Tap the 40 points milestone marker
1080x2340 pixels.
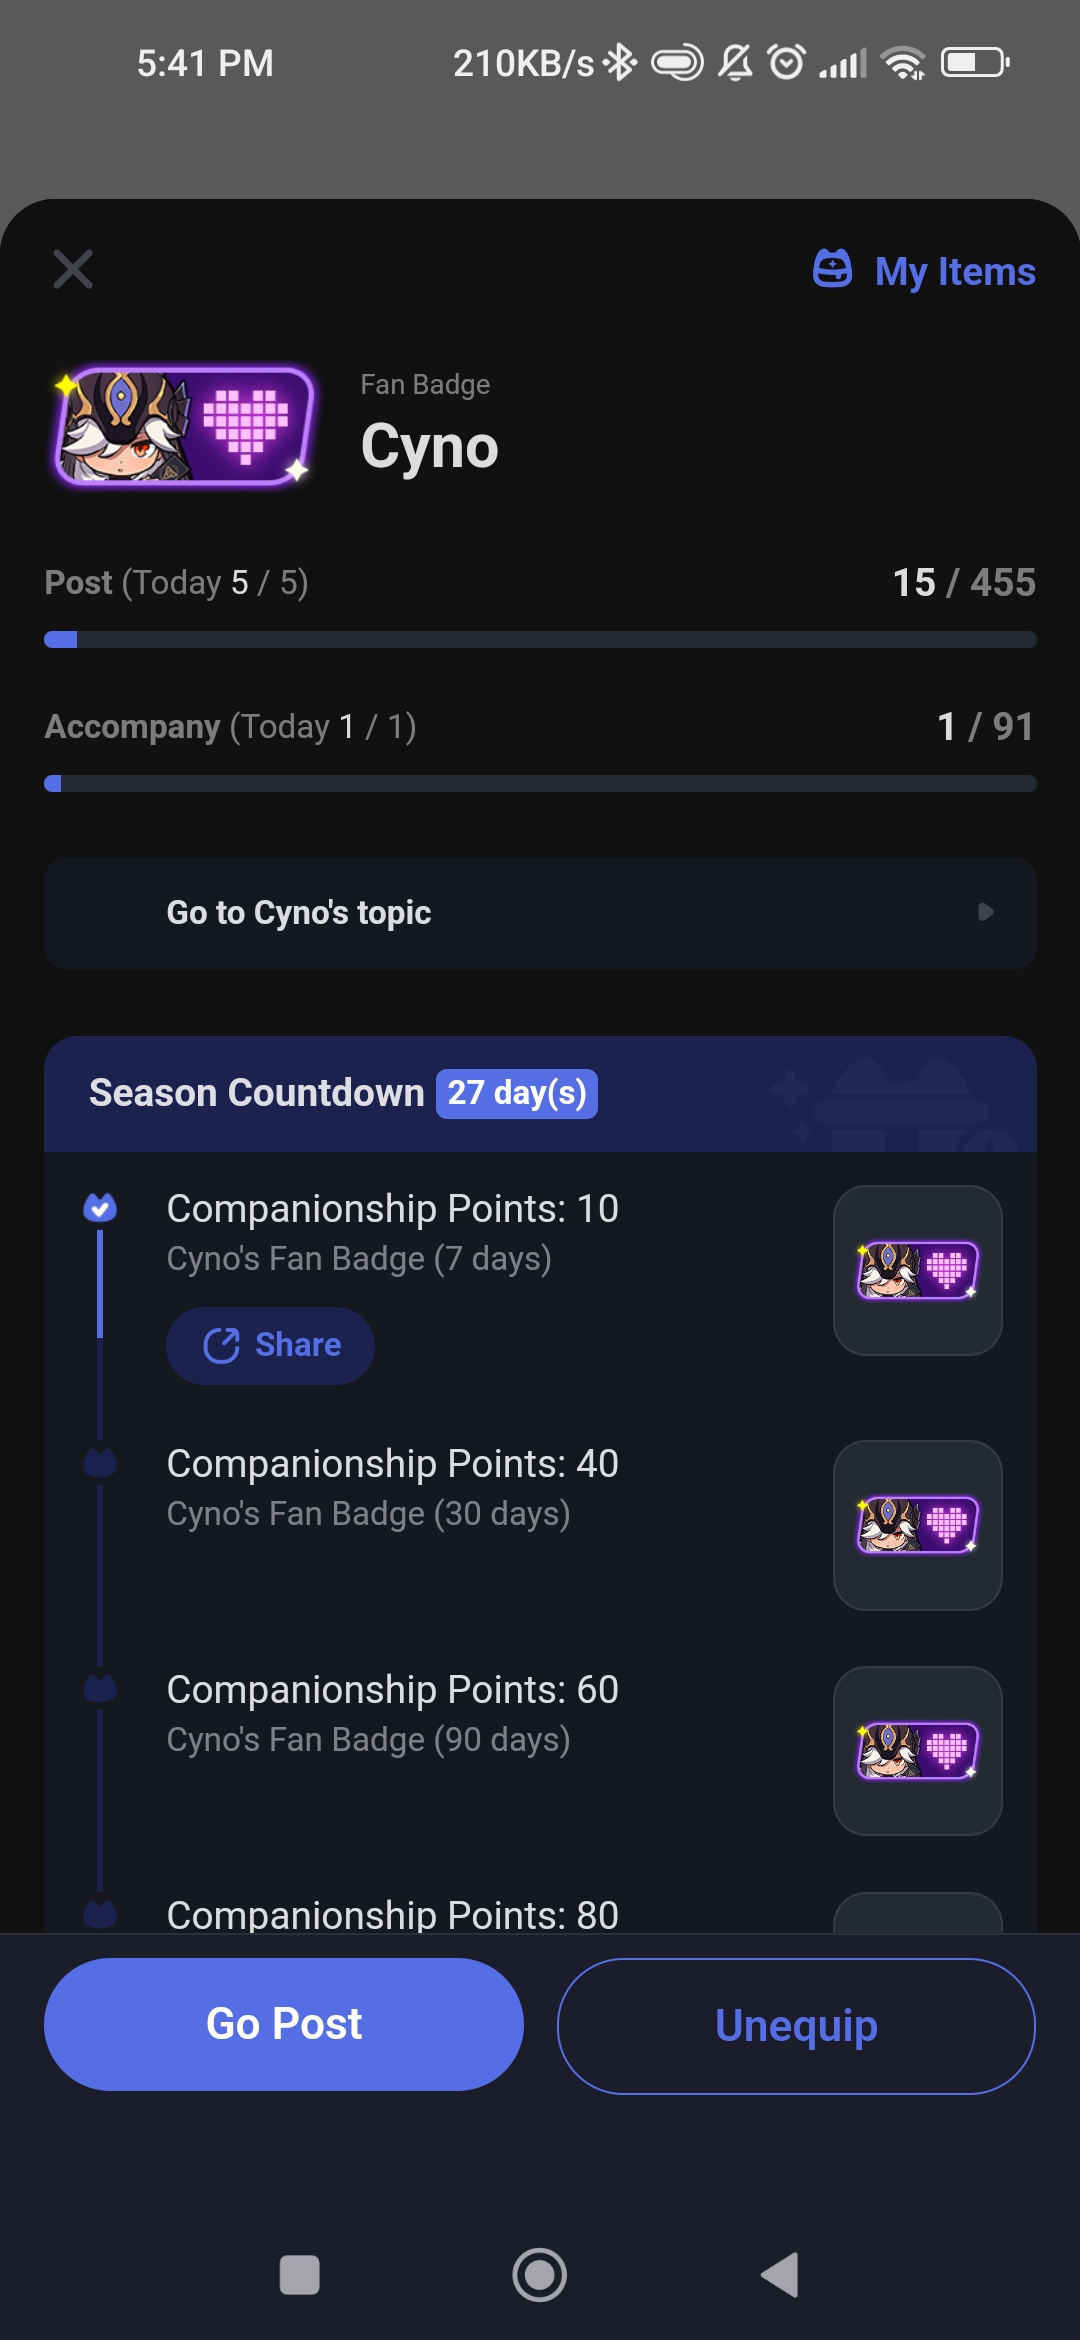point(100,1464)
